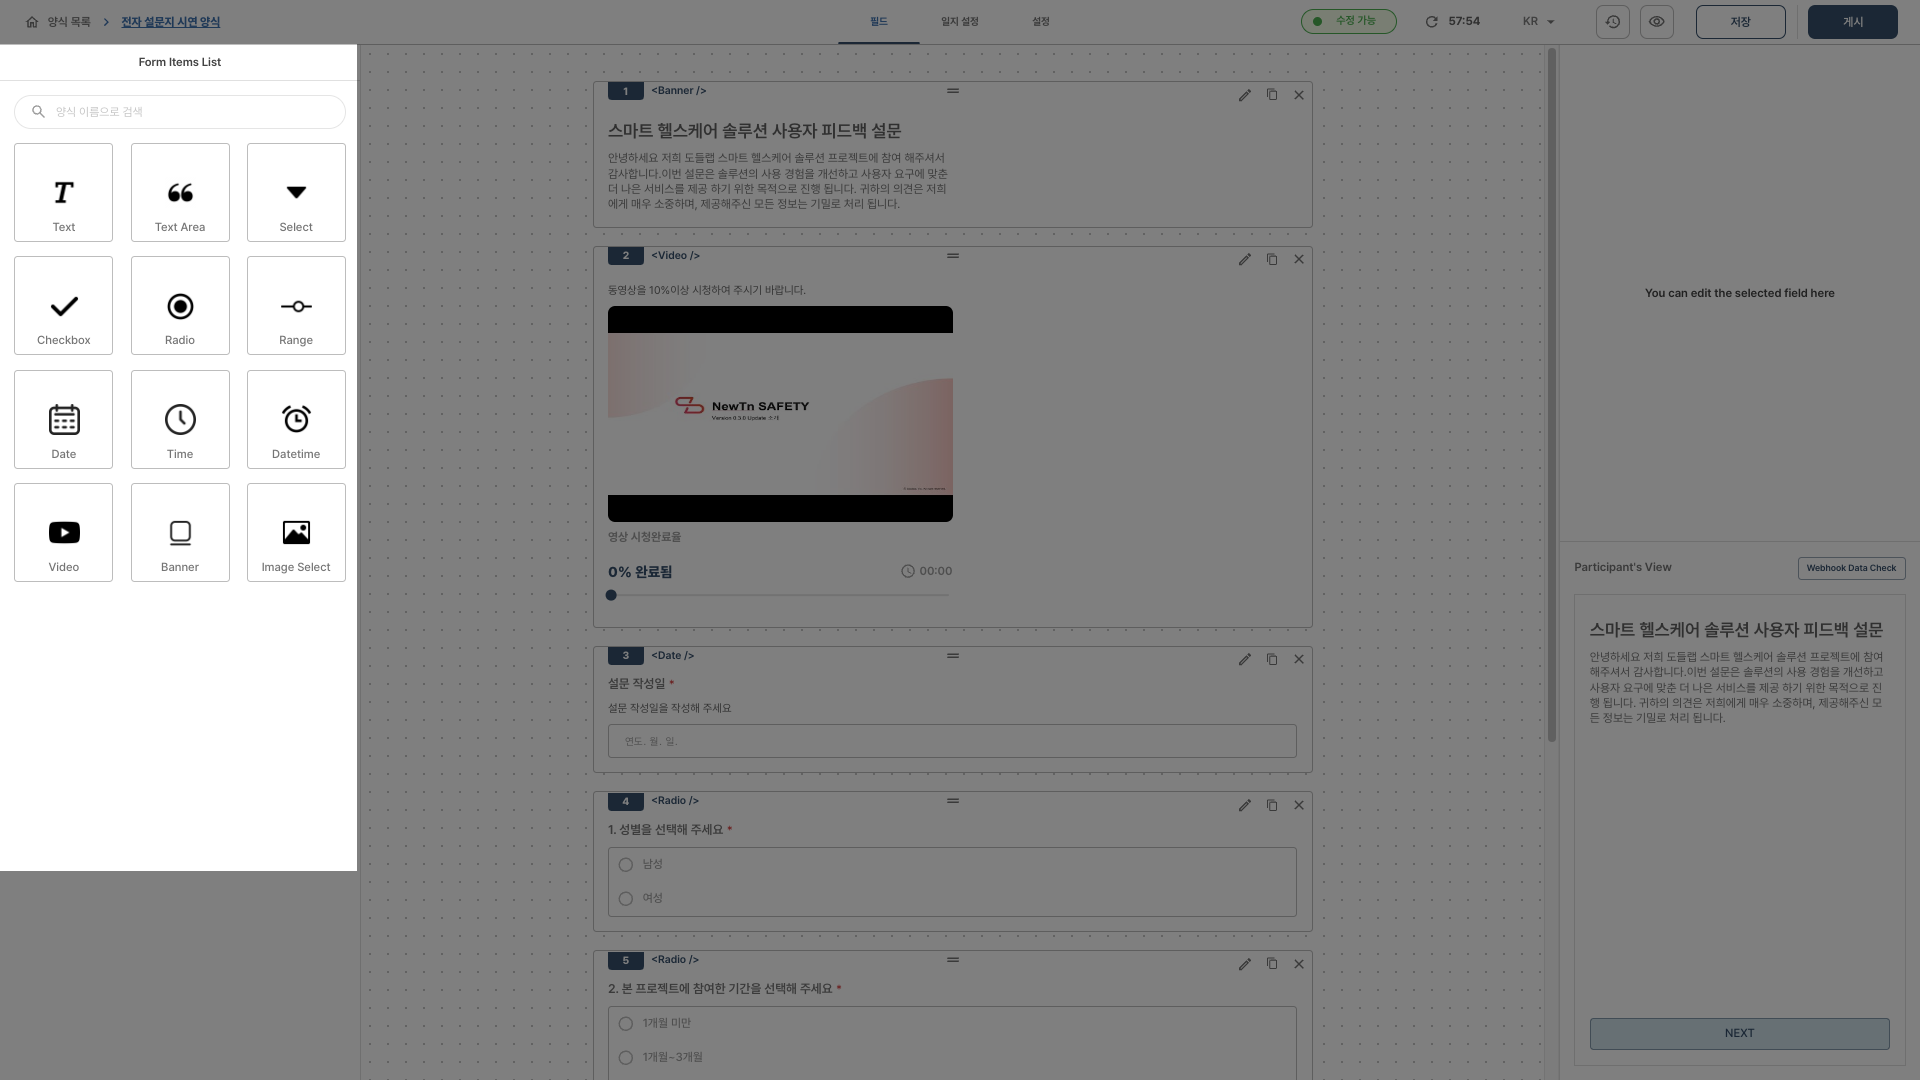1920x1080 pixels.
Task: Click the Range form item icon
Action: (295, 305)
